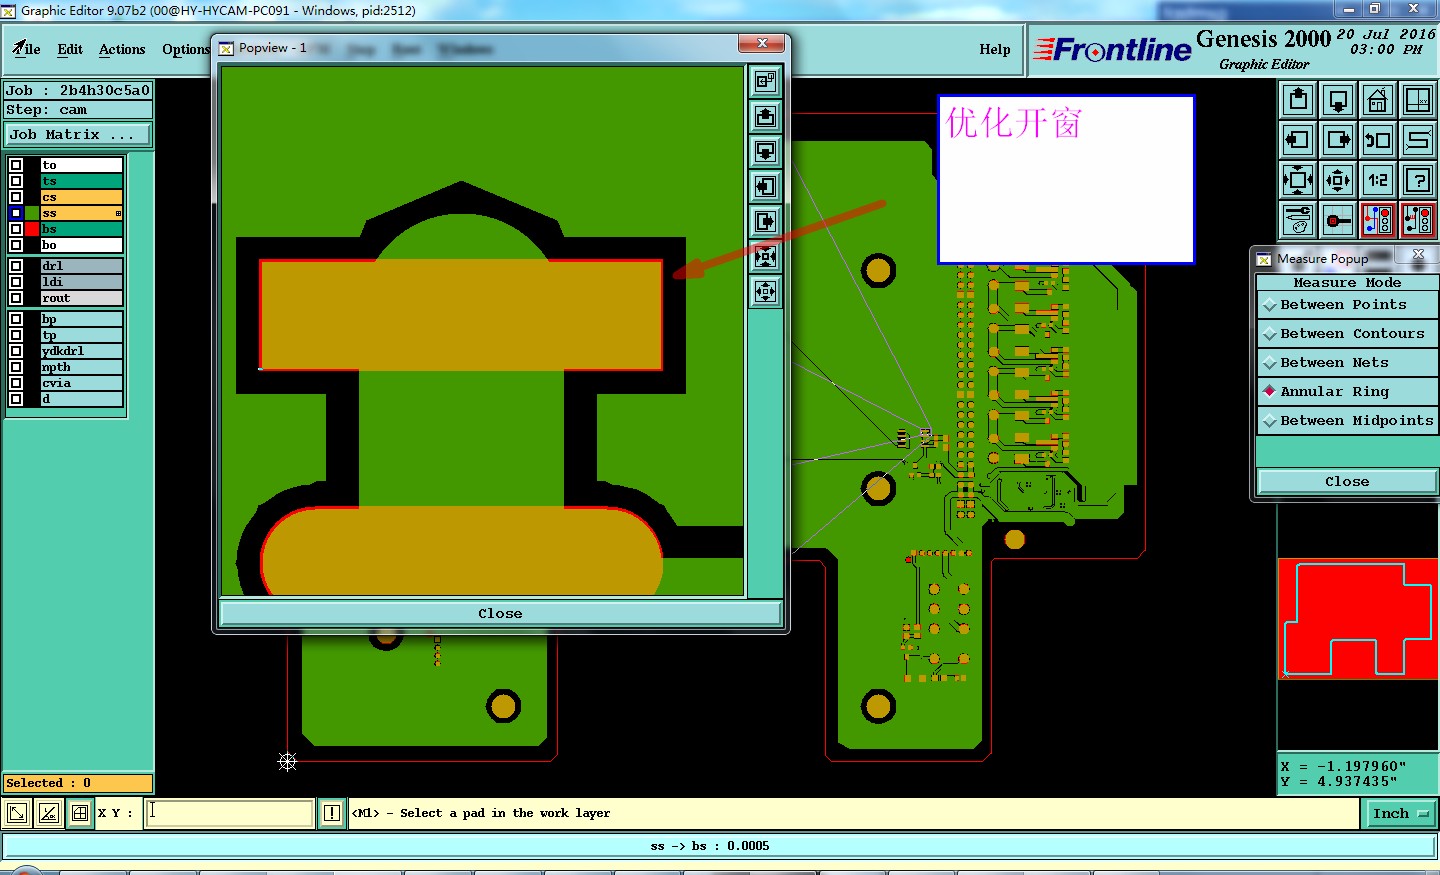Pan the main view right using the toolbar
Viewport: 1440px width, 875px height.
pos(1338,140)
